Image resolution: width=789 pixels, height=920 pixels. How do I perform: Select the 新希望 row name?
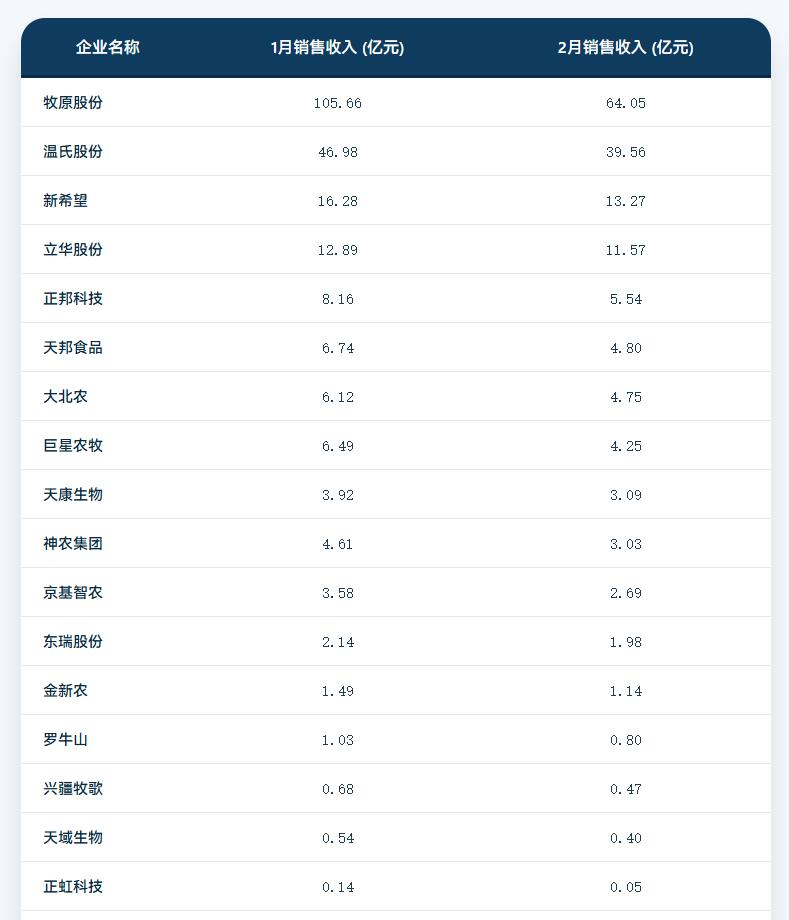tap(66, 201)
